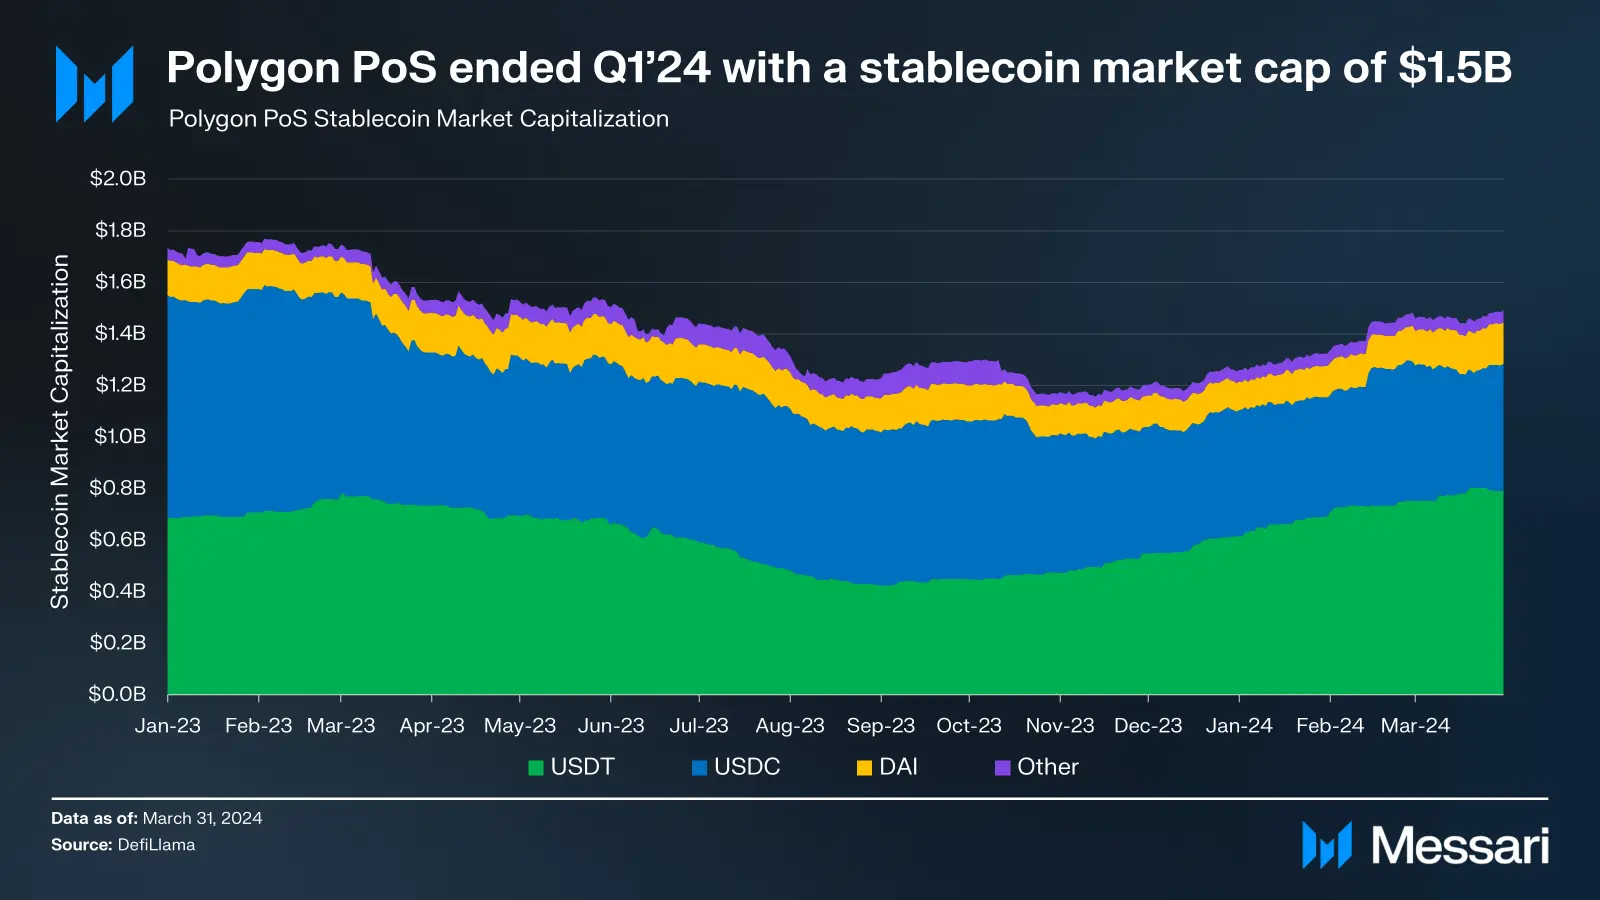Click the $1.0B y-axis label
The width and height of the screenshot is (1600, 900).
pyautogui.click(x=120, y=436)
